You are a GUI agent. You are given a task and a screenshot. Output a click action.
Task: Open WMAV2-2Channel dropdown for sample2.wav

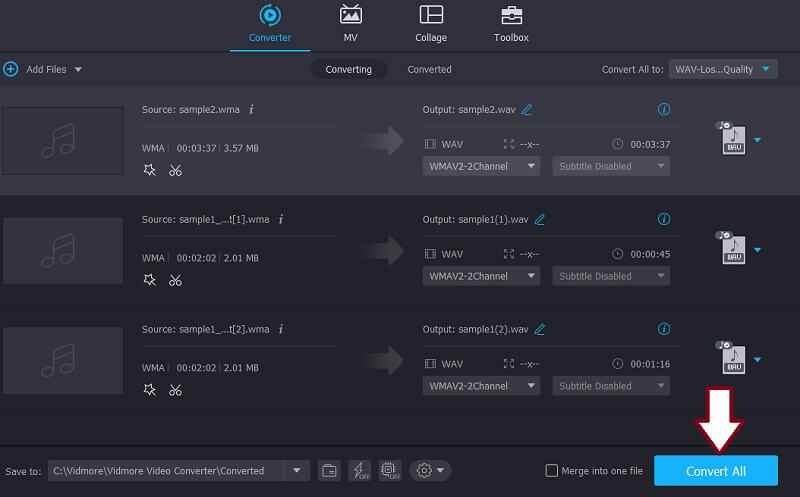point(481,166)
